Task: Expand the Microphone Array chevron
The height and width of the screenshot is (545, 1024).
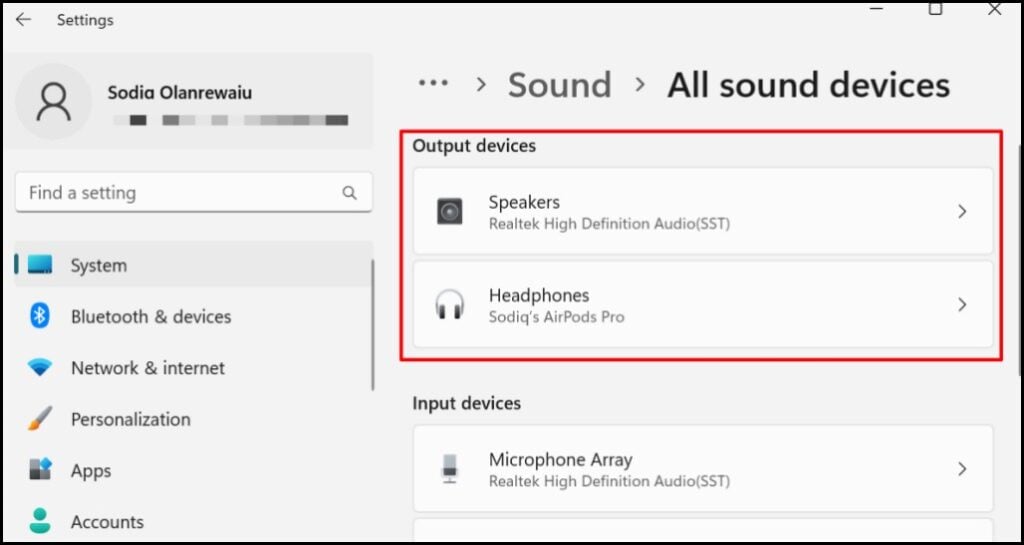Action: (962, 469)
